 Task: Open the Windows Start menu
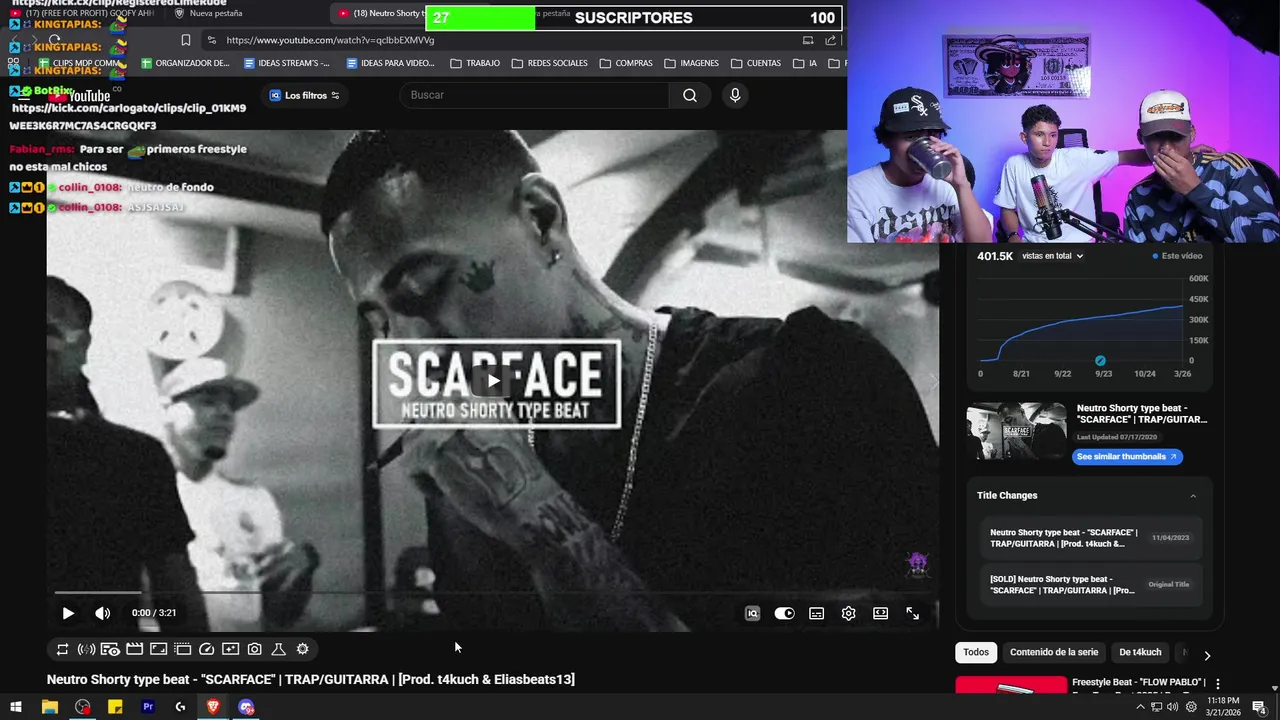point(16,707)
